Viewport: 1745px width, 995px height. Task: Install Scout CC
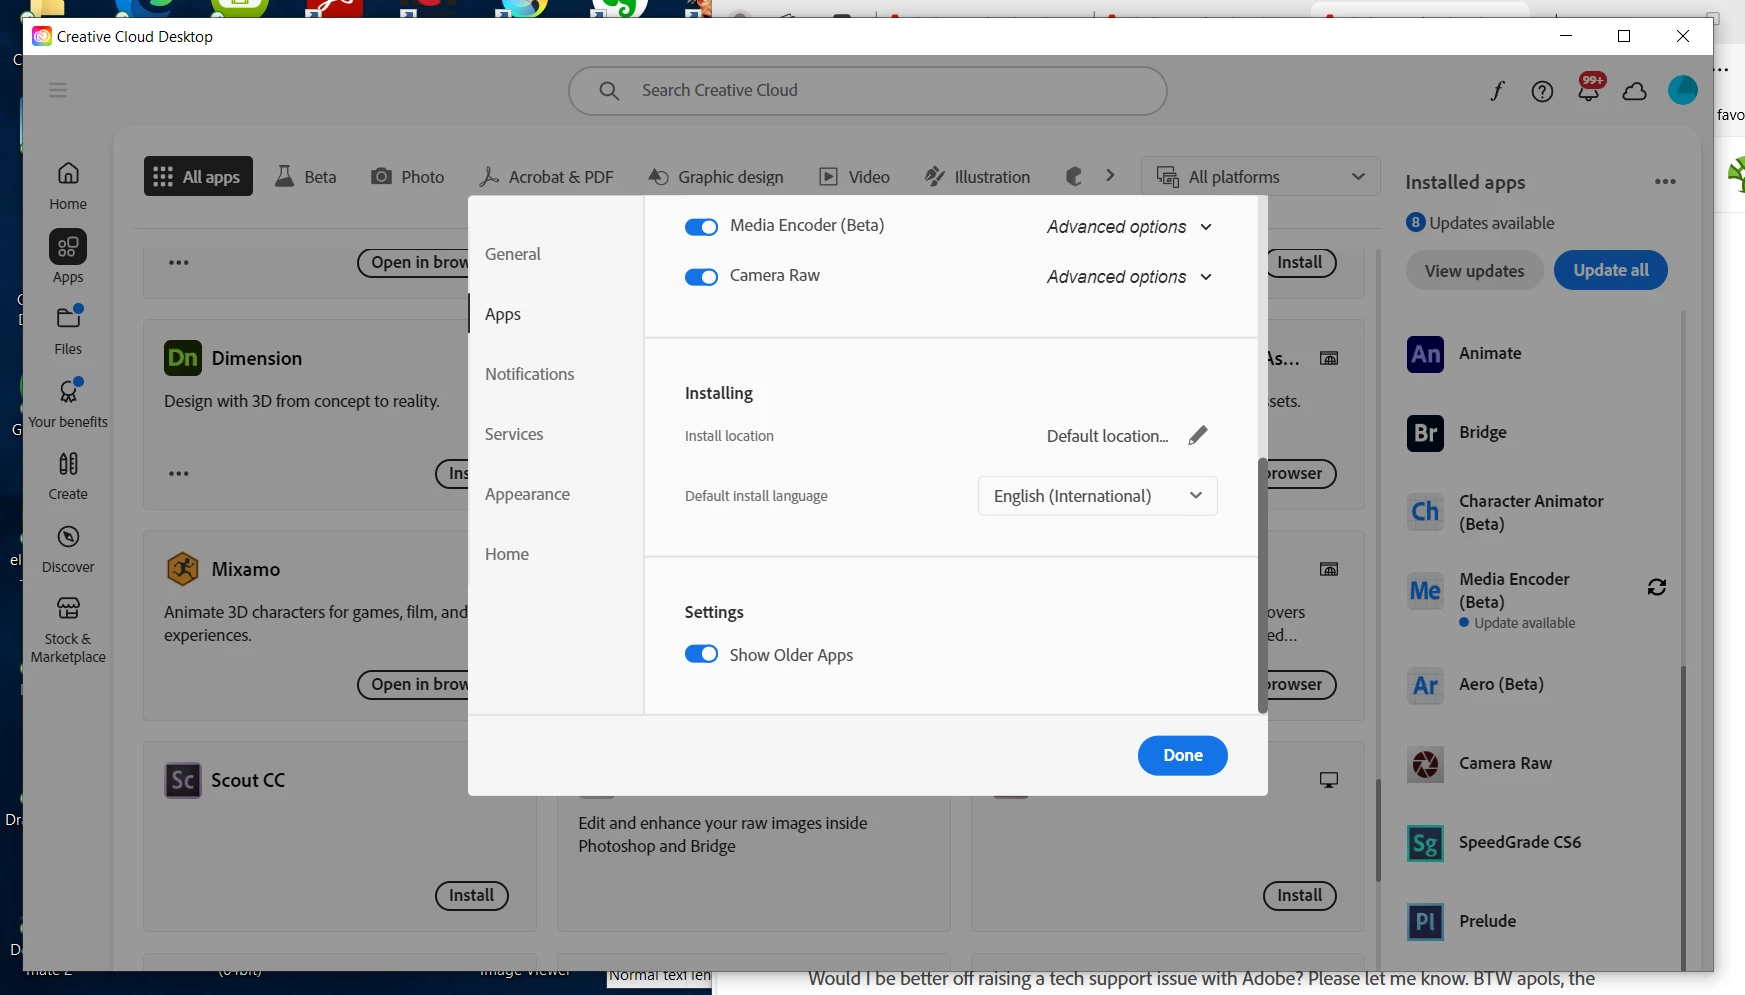(x=471, y=896)
